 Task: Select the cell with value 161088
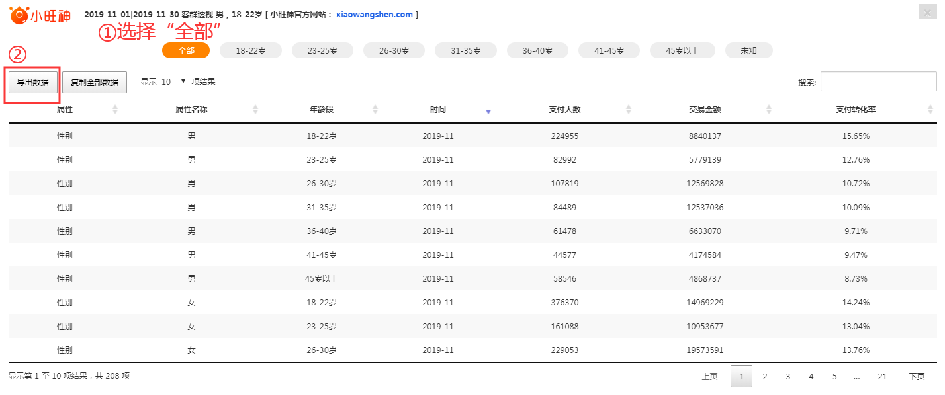point(565,326)
